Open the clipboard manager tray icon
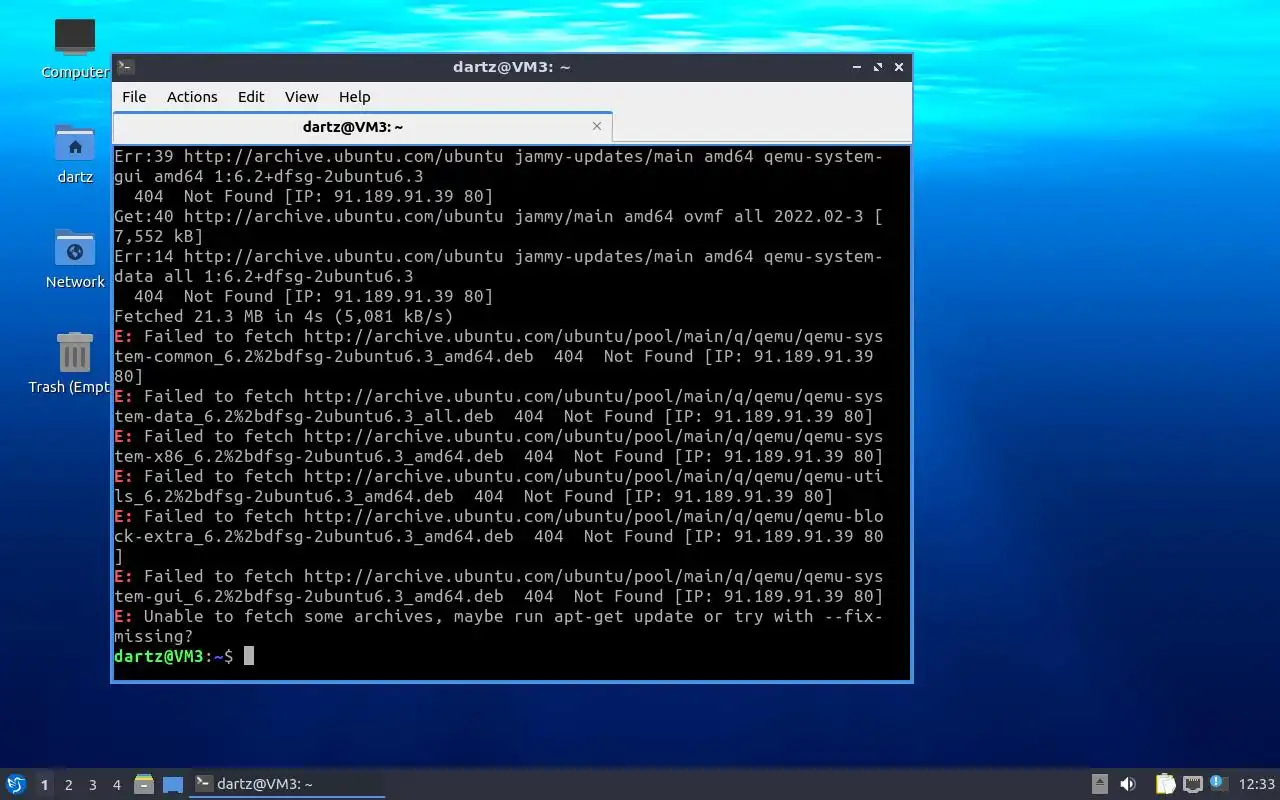The image size is (1280, 800). 1165,784
